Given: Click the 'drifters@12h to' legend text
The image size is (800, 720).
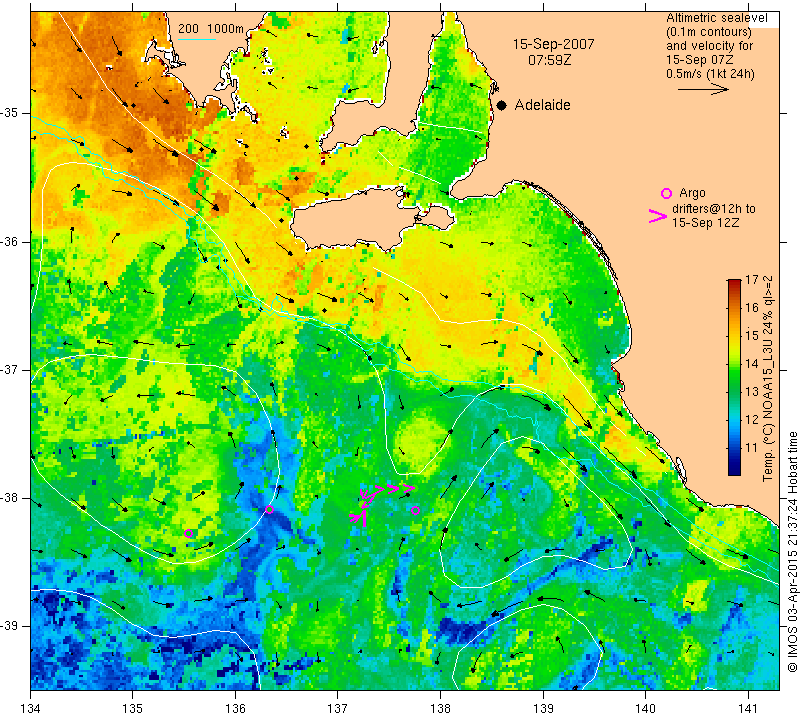Looking at the screenshot, I should (x=714, y=209).
